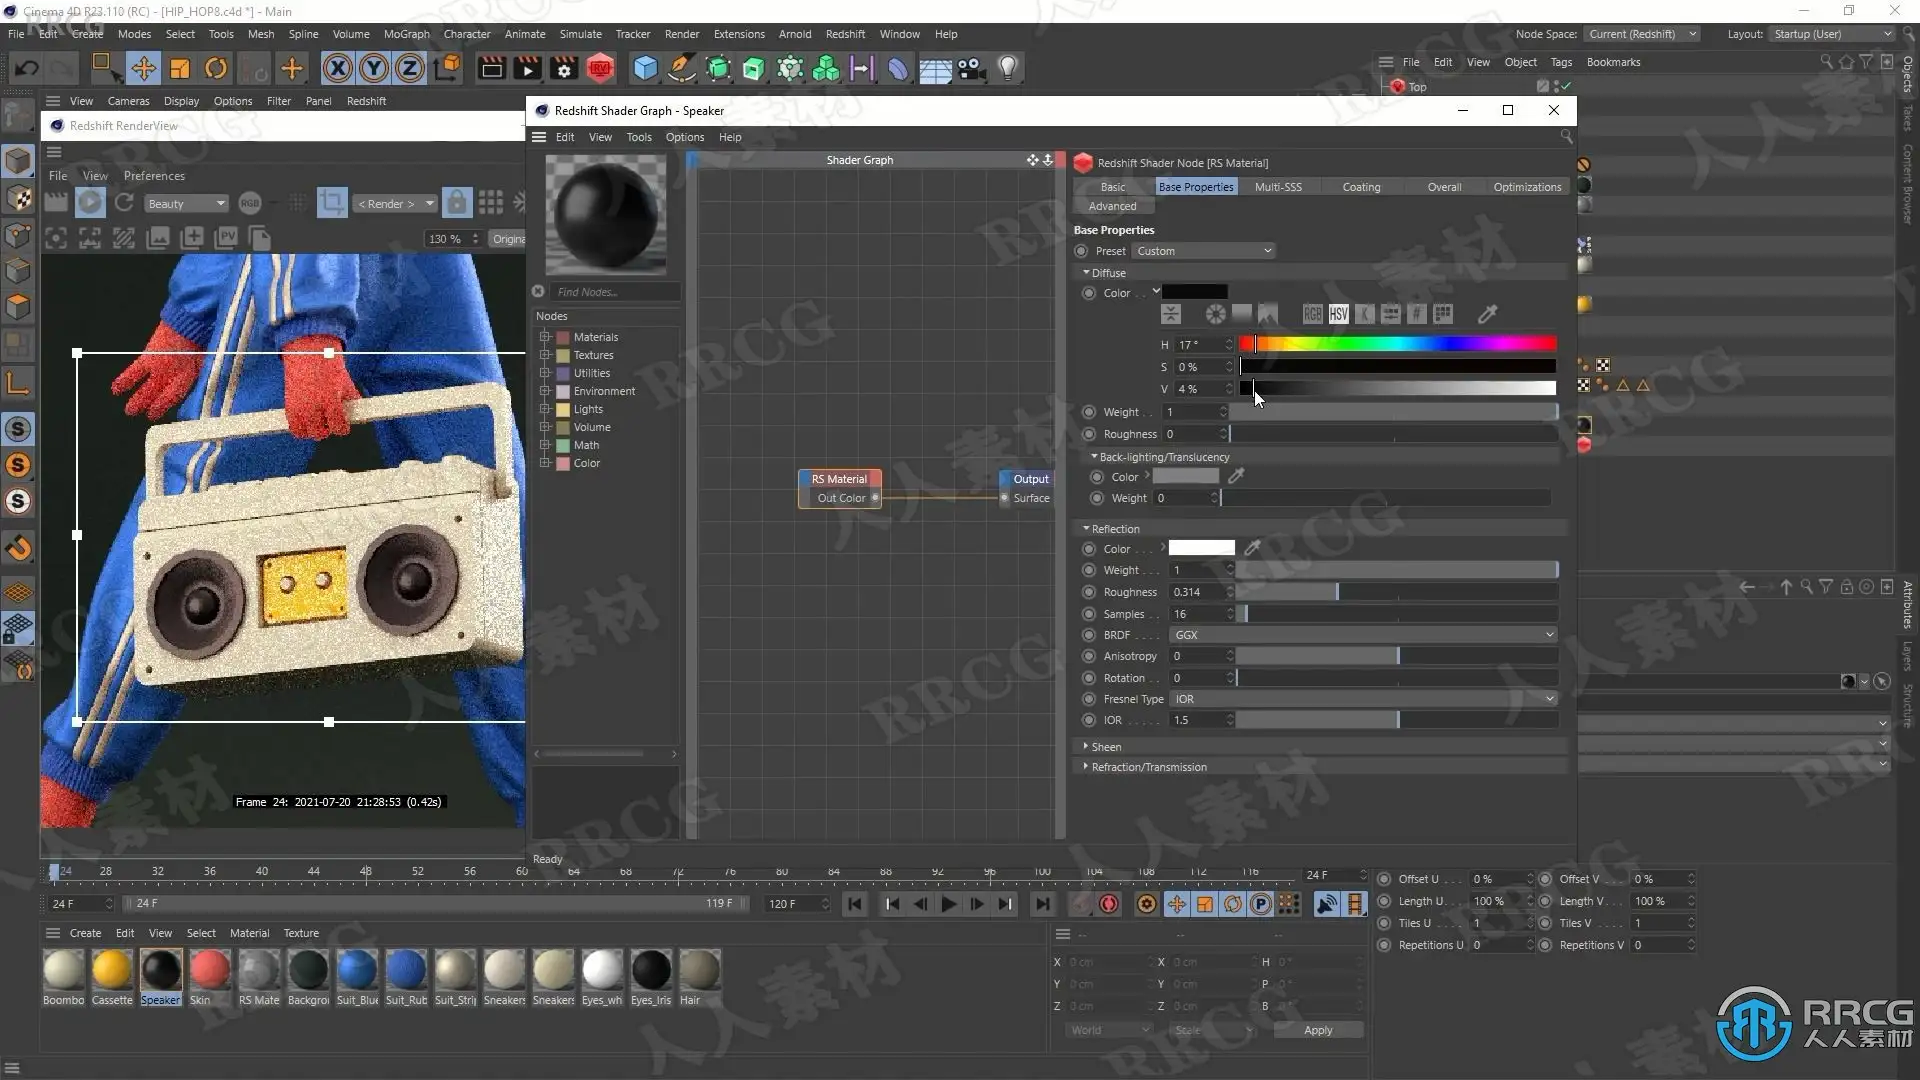
Task: Expand the Textures node category
Action: tap(545, 355)
